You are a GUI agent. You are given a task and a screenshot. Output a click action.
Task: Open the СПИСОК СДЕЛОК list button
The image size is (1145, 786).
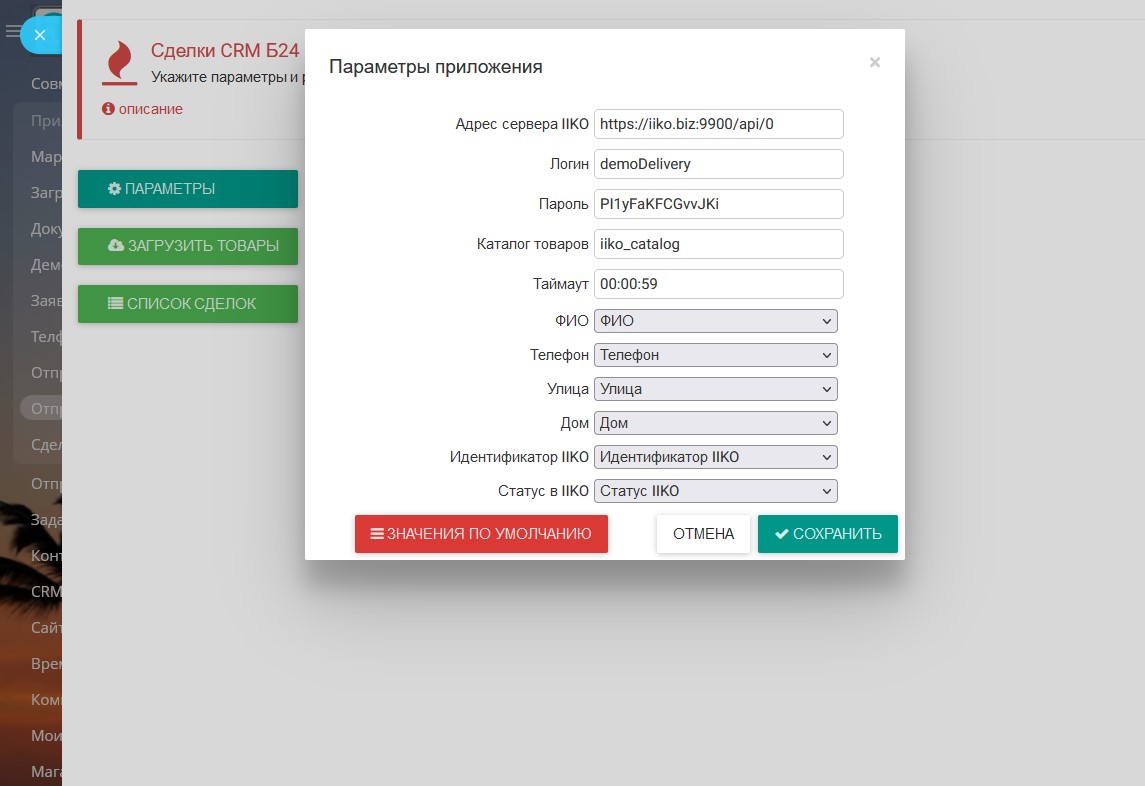coord(187,304)
